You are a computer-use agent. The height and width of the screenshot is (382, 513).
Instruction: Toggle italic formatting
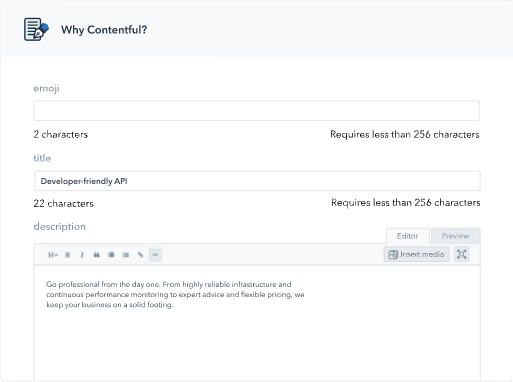pyautogui.click(x=82, y=255)
